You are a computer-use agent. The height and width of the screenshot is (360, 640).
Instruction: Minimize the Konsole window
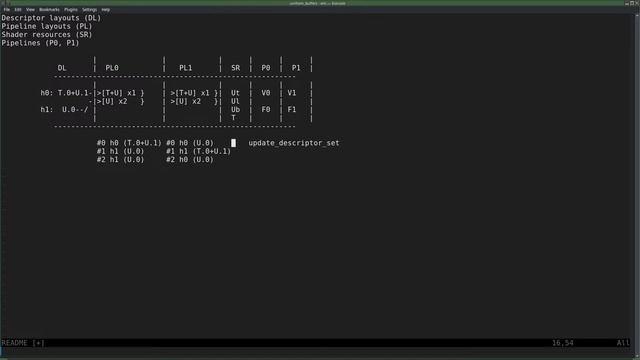627,3
